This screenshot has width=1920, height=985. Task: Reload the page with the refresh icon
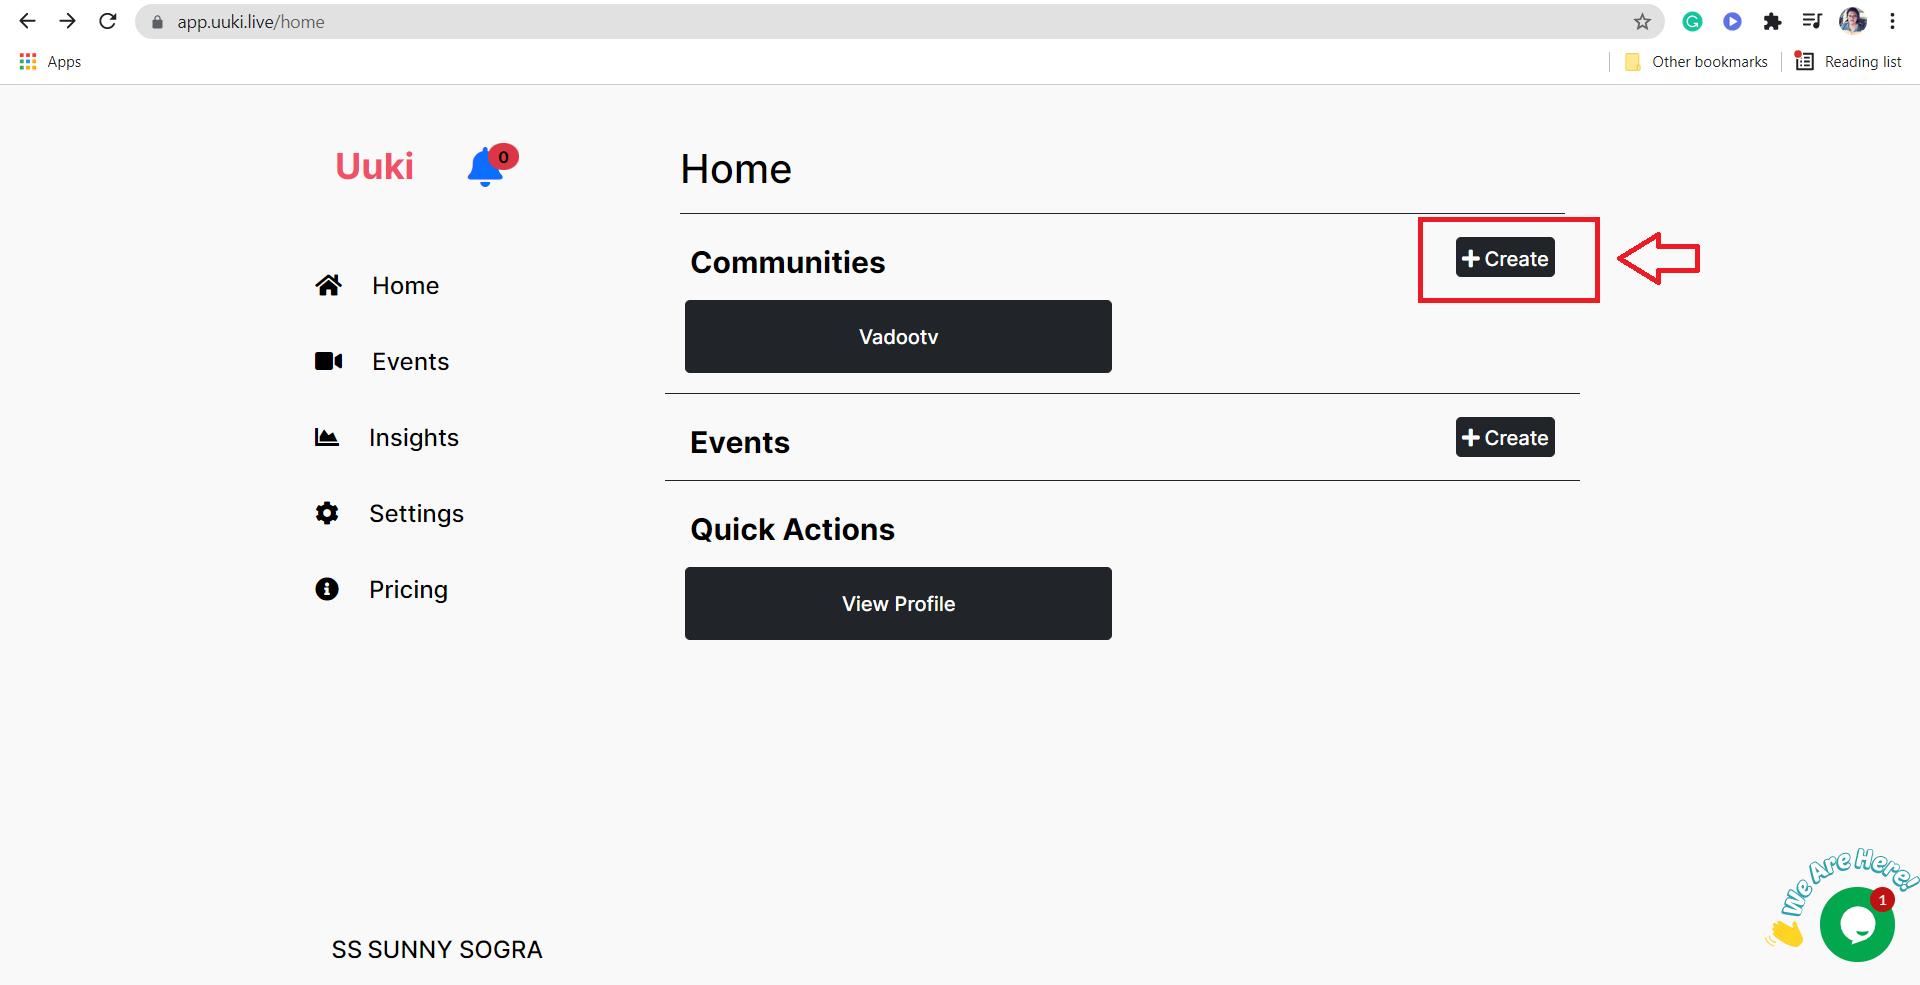tap(108, 21)
